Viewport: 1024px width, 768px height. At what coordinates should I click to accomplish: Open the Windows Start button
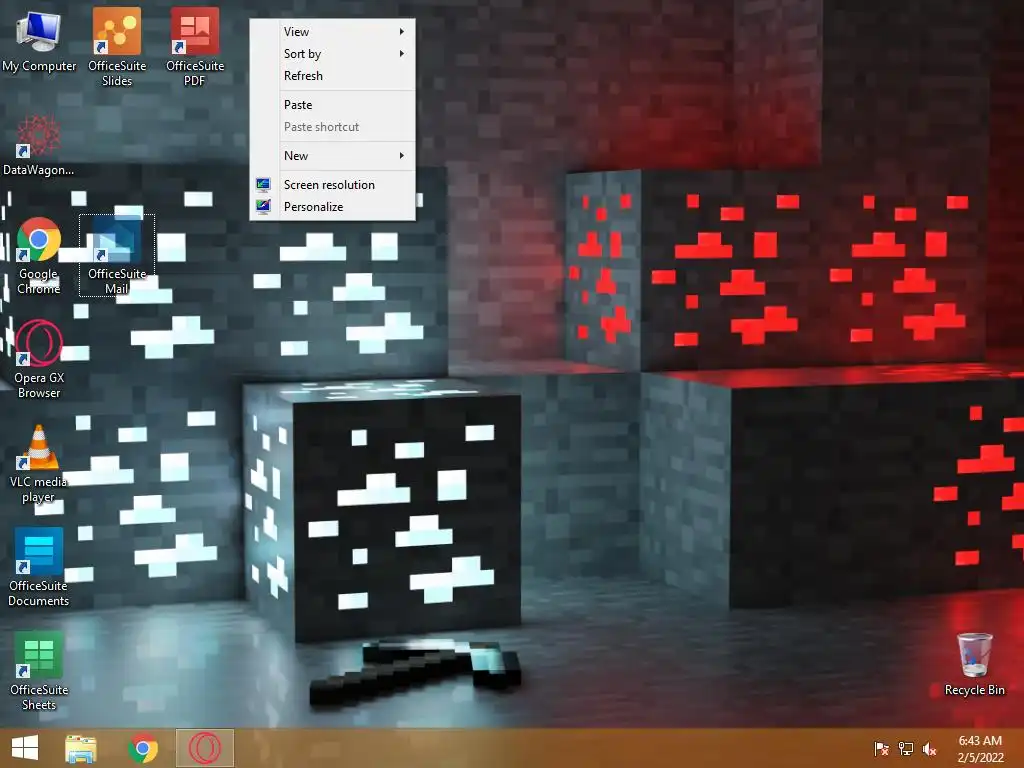click(25, 748)
